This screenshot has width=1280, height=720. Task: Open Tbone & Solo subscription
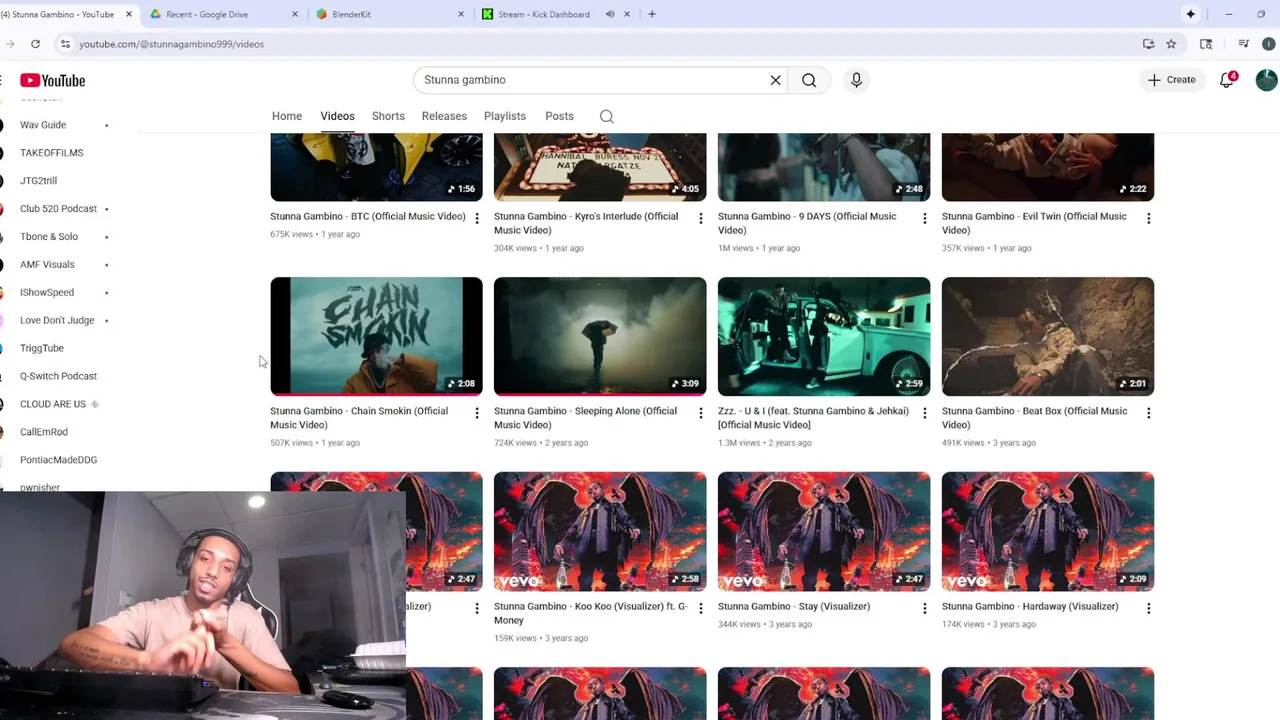49,237
